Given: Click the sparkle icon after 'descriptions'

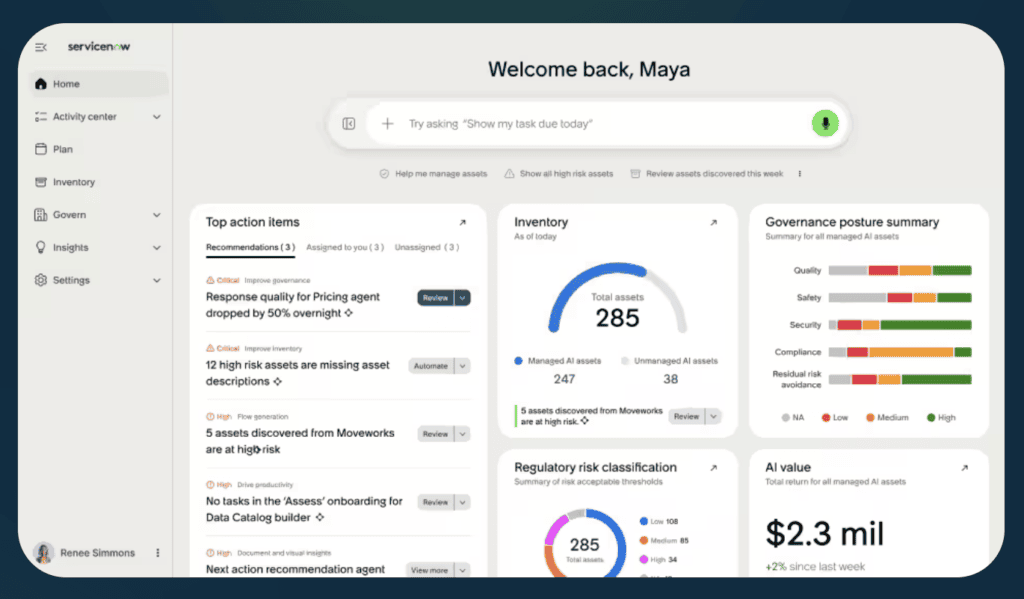Looking at the screenshot, I should tap(278, 381).
